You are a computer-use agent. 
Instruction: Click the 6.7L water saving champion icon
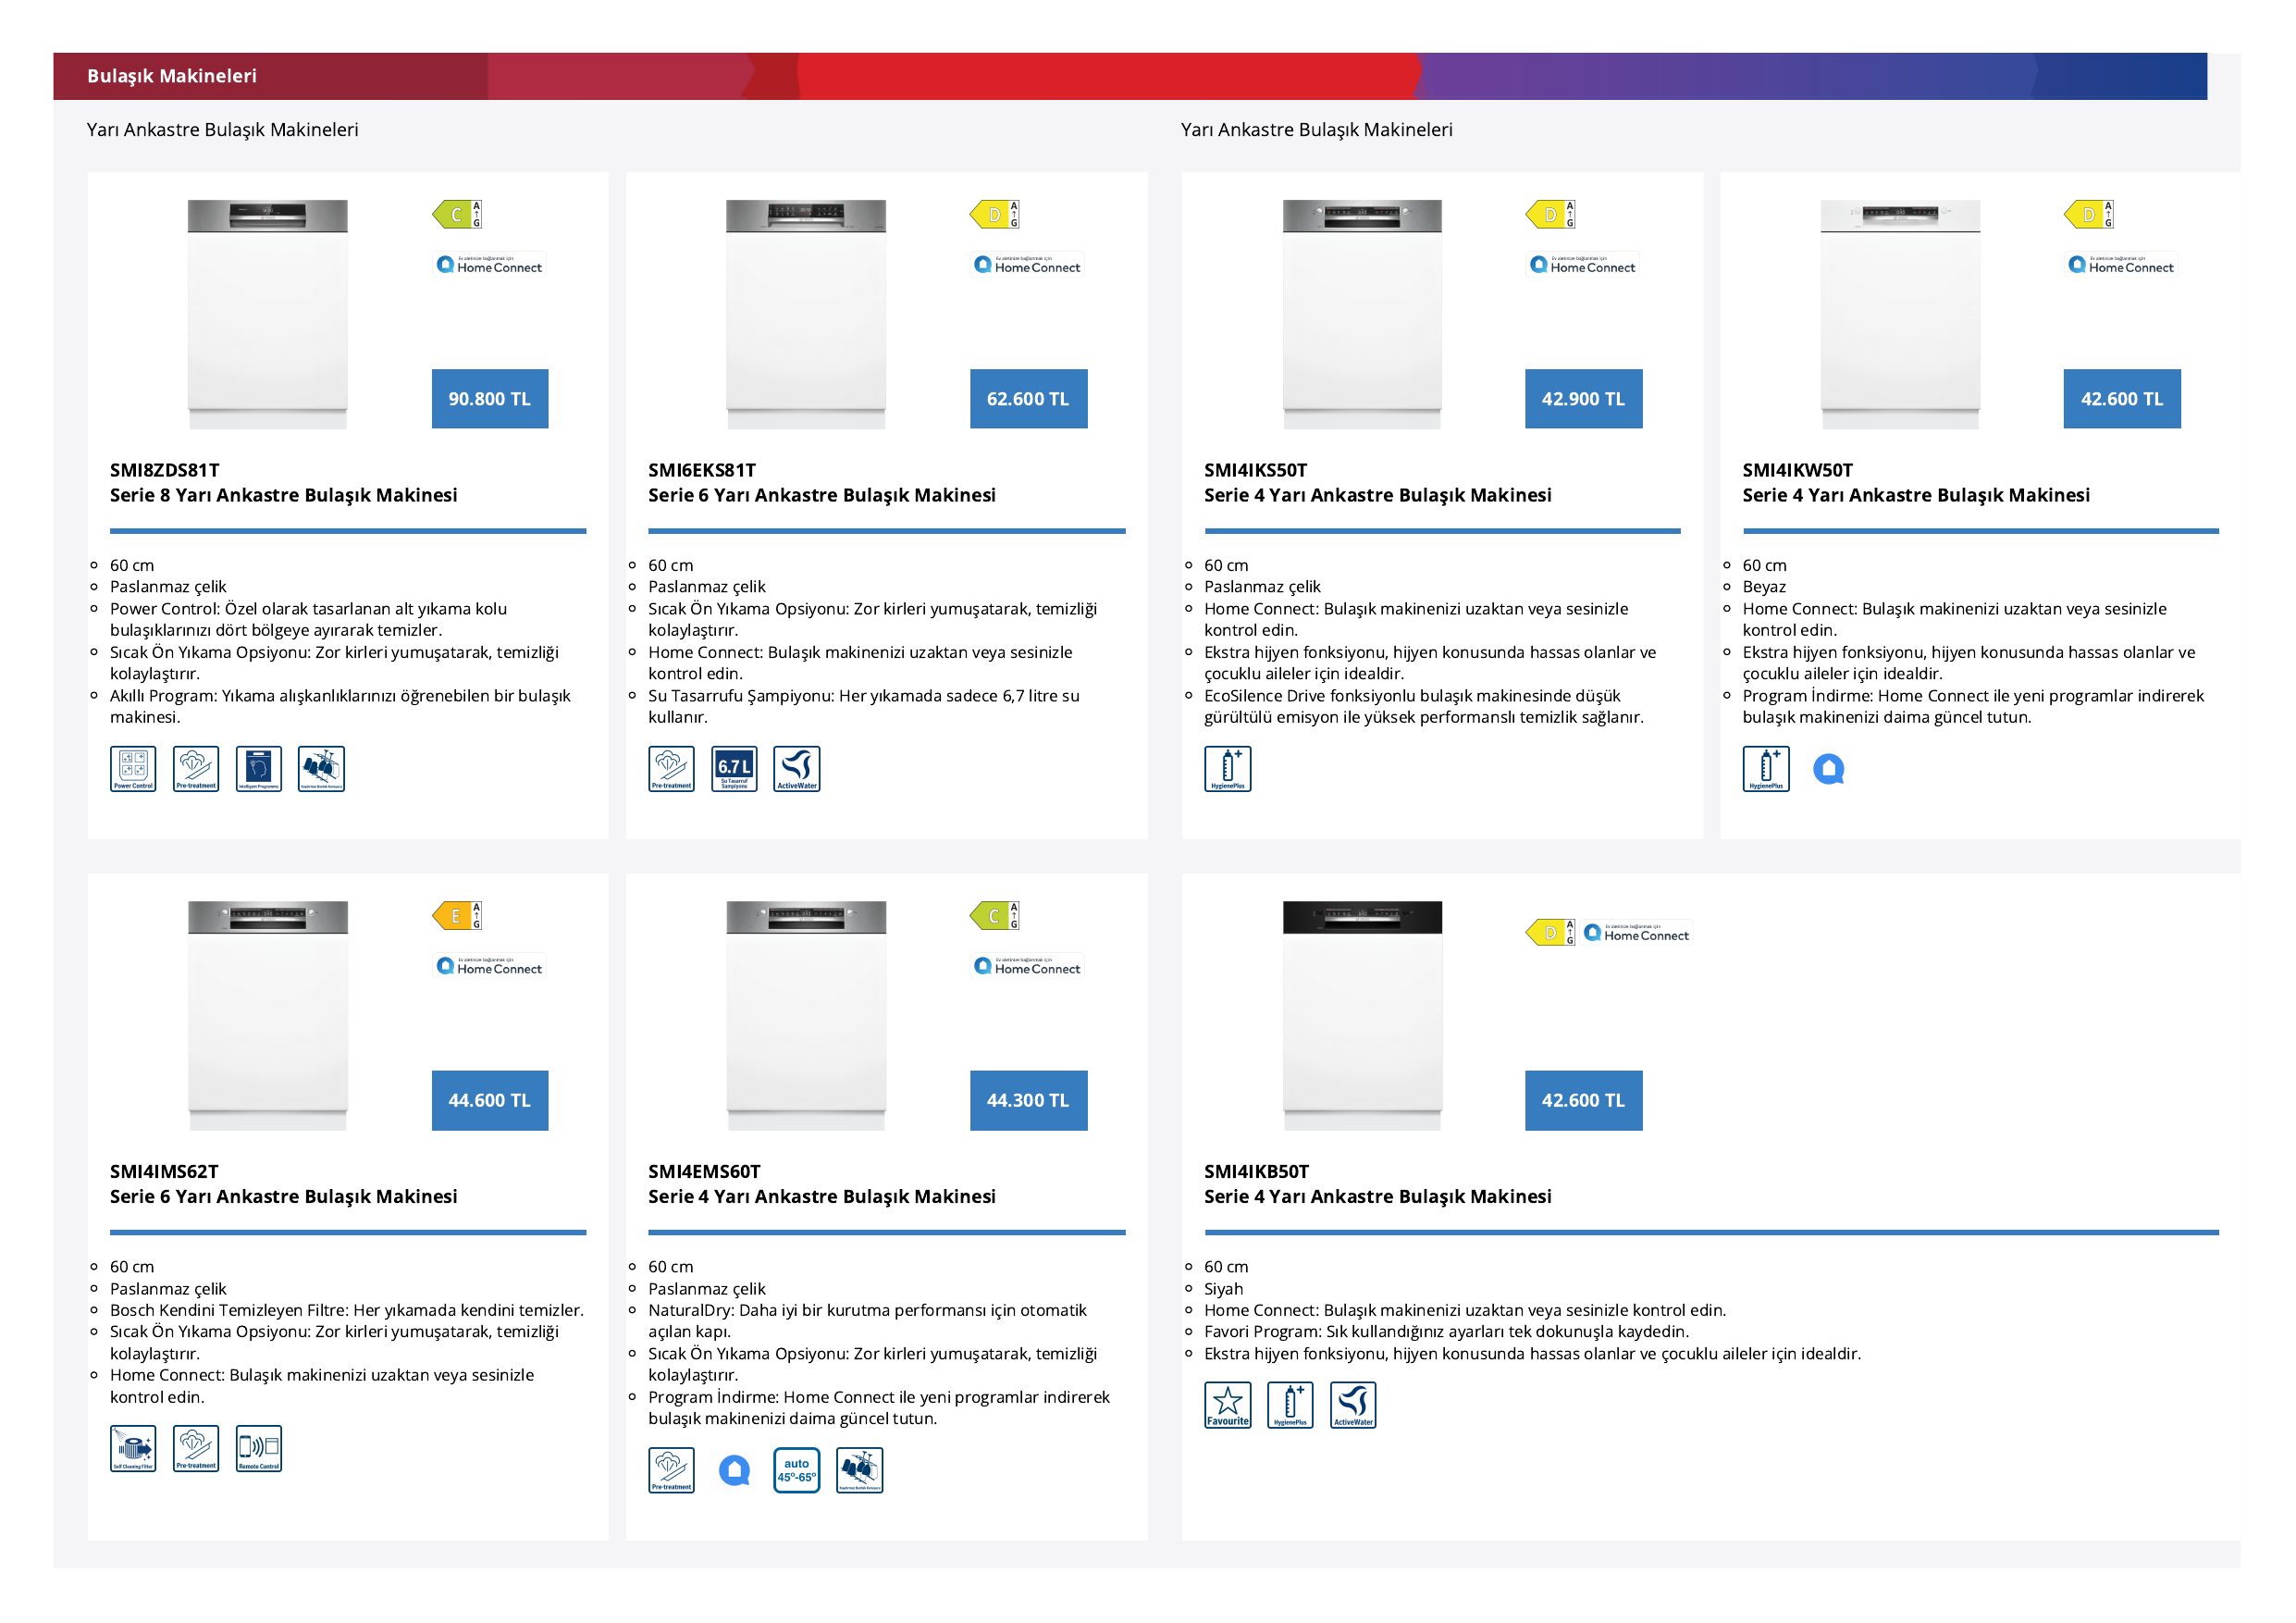pos(734,769)
